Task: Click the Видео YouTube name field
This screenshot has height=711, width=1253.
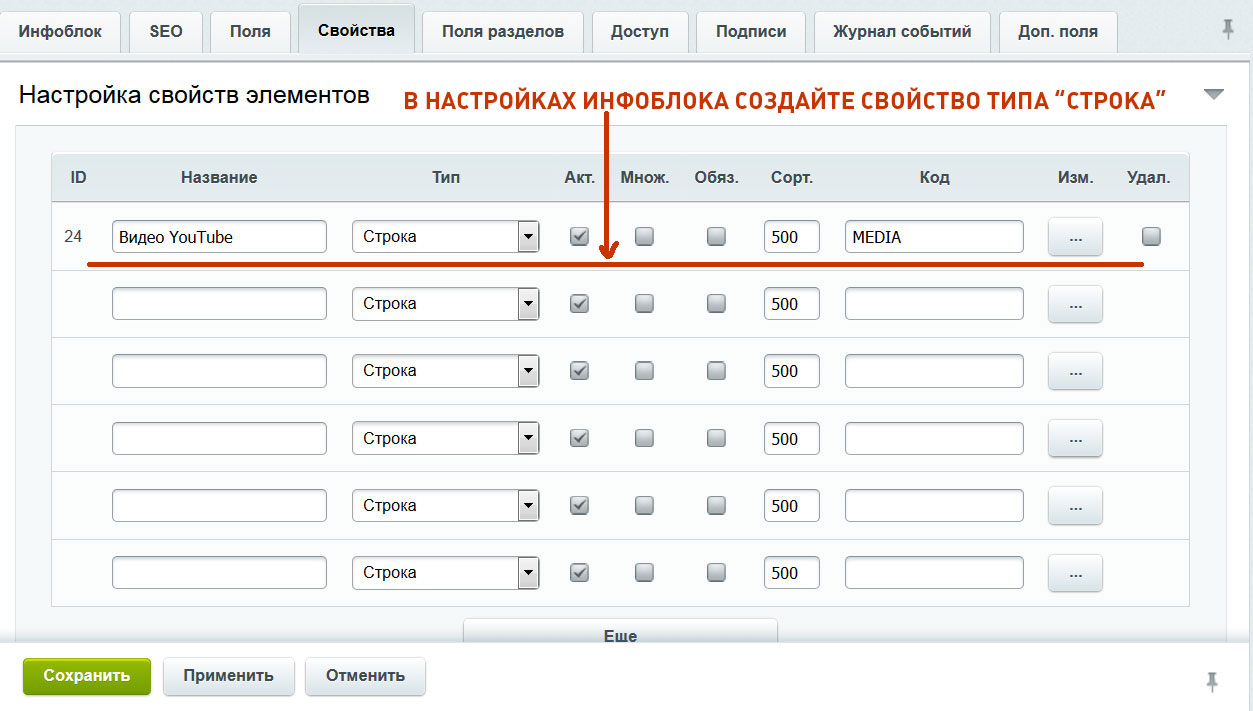Action: 219,237
